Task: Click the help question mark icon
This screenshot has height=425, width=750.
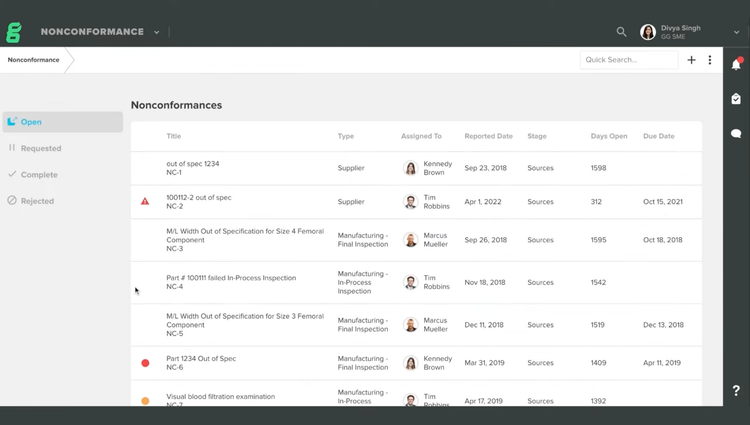Action: 736,390
